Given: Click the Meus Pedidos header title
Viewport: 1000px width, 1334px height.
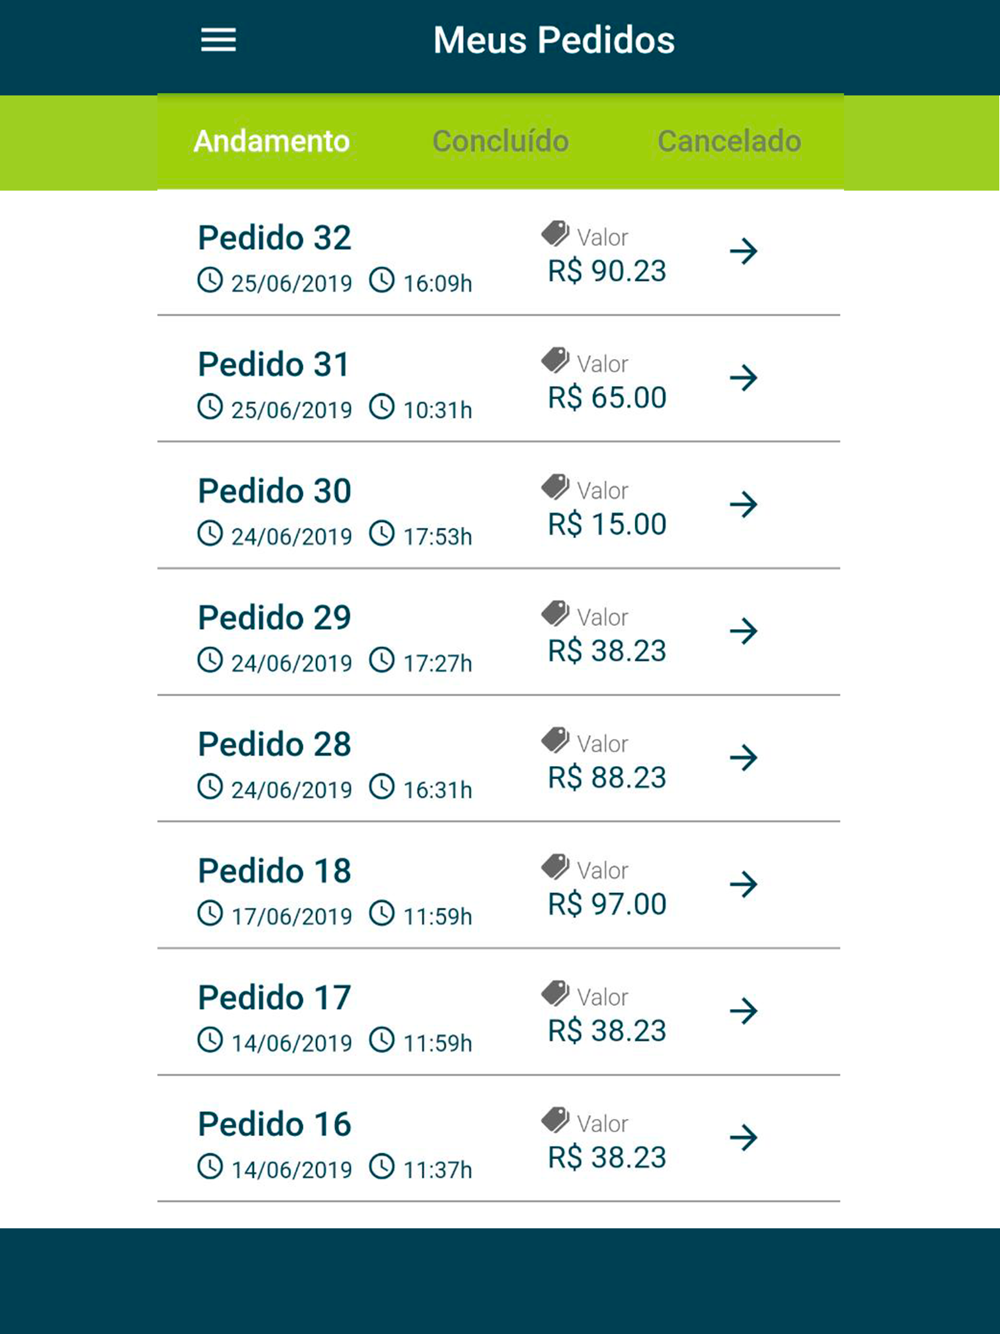Looking at the screenshot, I should pyautogui.click(x=554, y=41).
